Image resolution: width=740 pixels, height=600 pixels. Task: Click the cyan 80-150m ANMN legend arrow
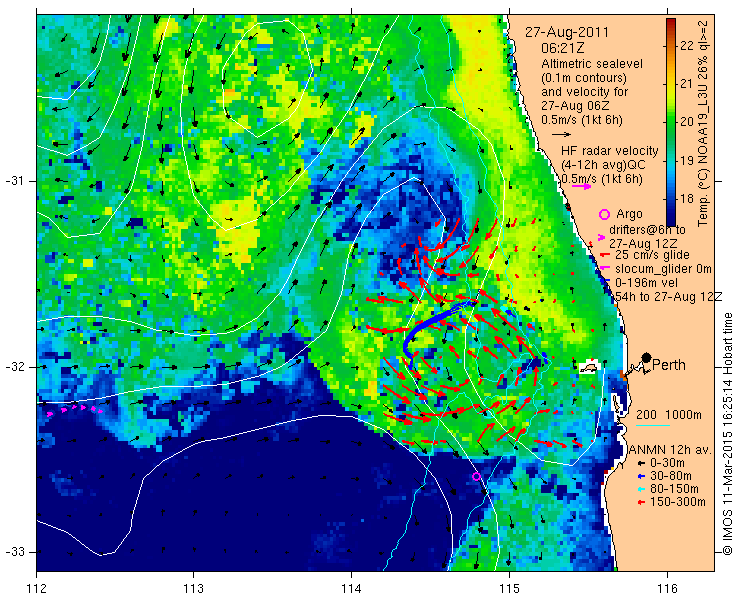click(x=641, y=489)
